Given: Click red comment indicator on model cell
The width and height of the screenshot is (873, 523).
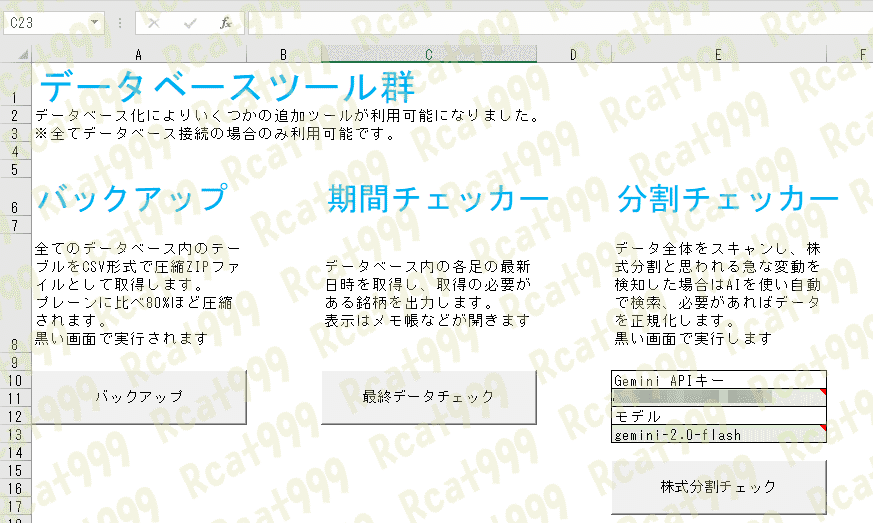Looking at the screenshot, I should coord(823,429).
